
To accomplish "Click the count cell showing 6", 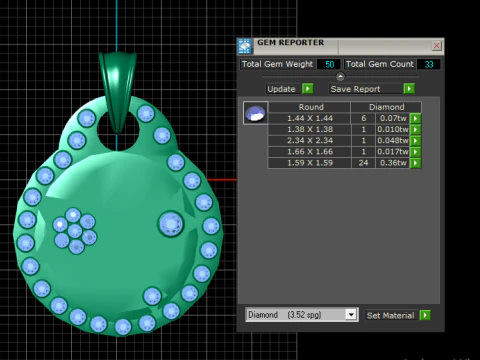I will pos(363,118).
